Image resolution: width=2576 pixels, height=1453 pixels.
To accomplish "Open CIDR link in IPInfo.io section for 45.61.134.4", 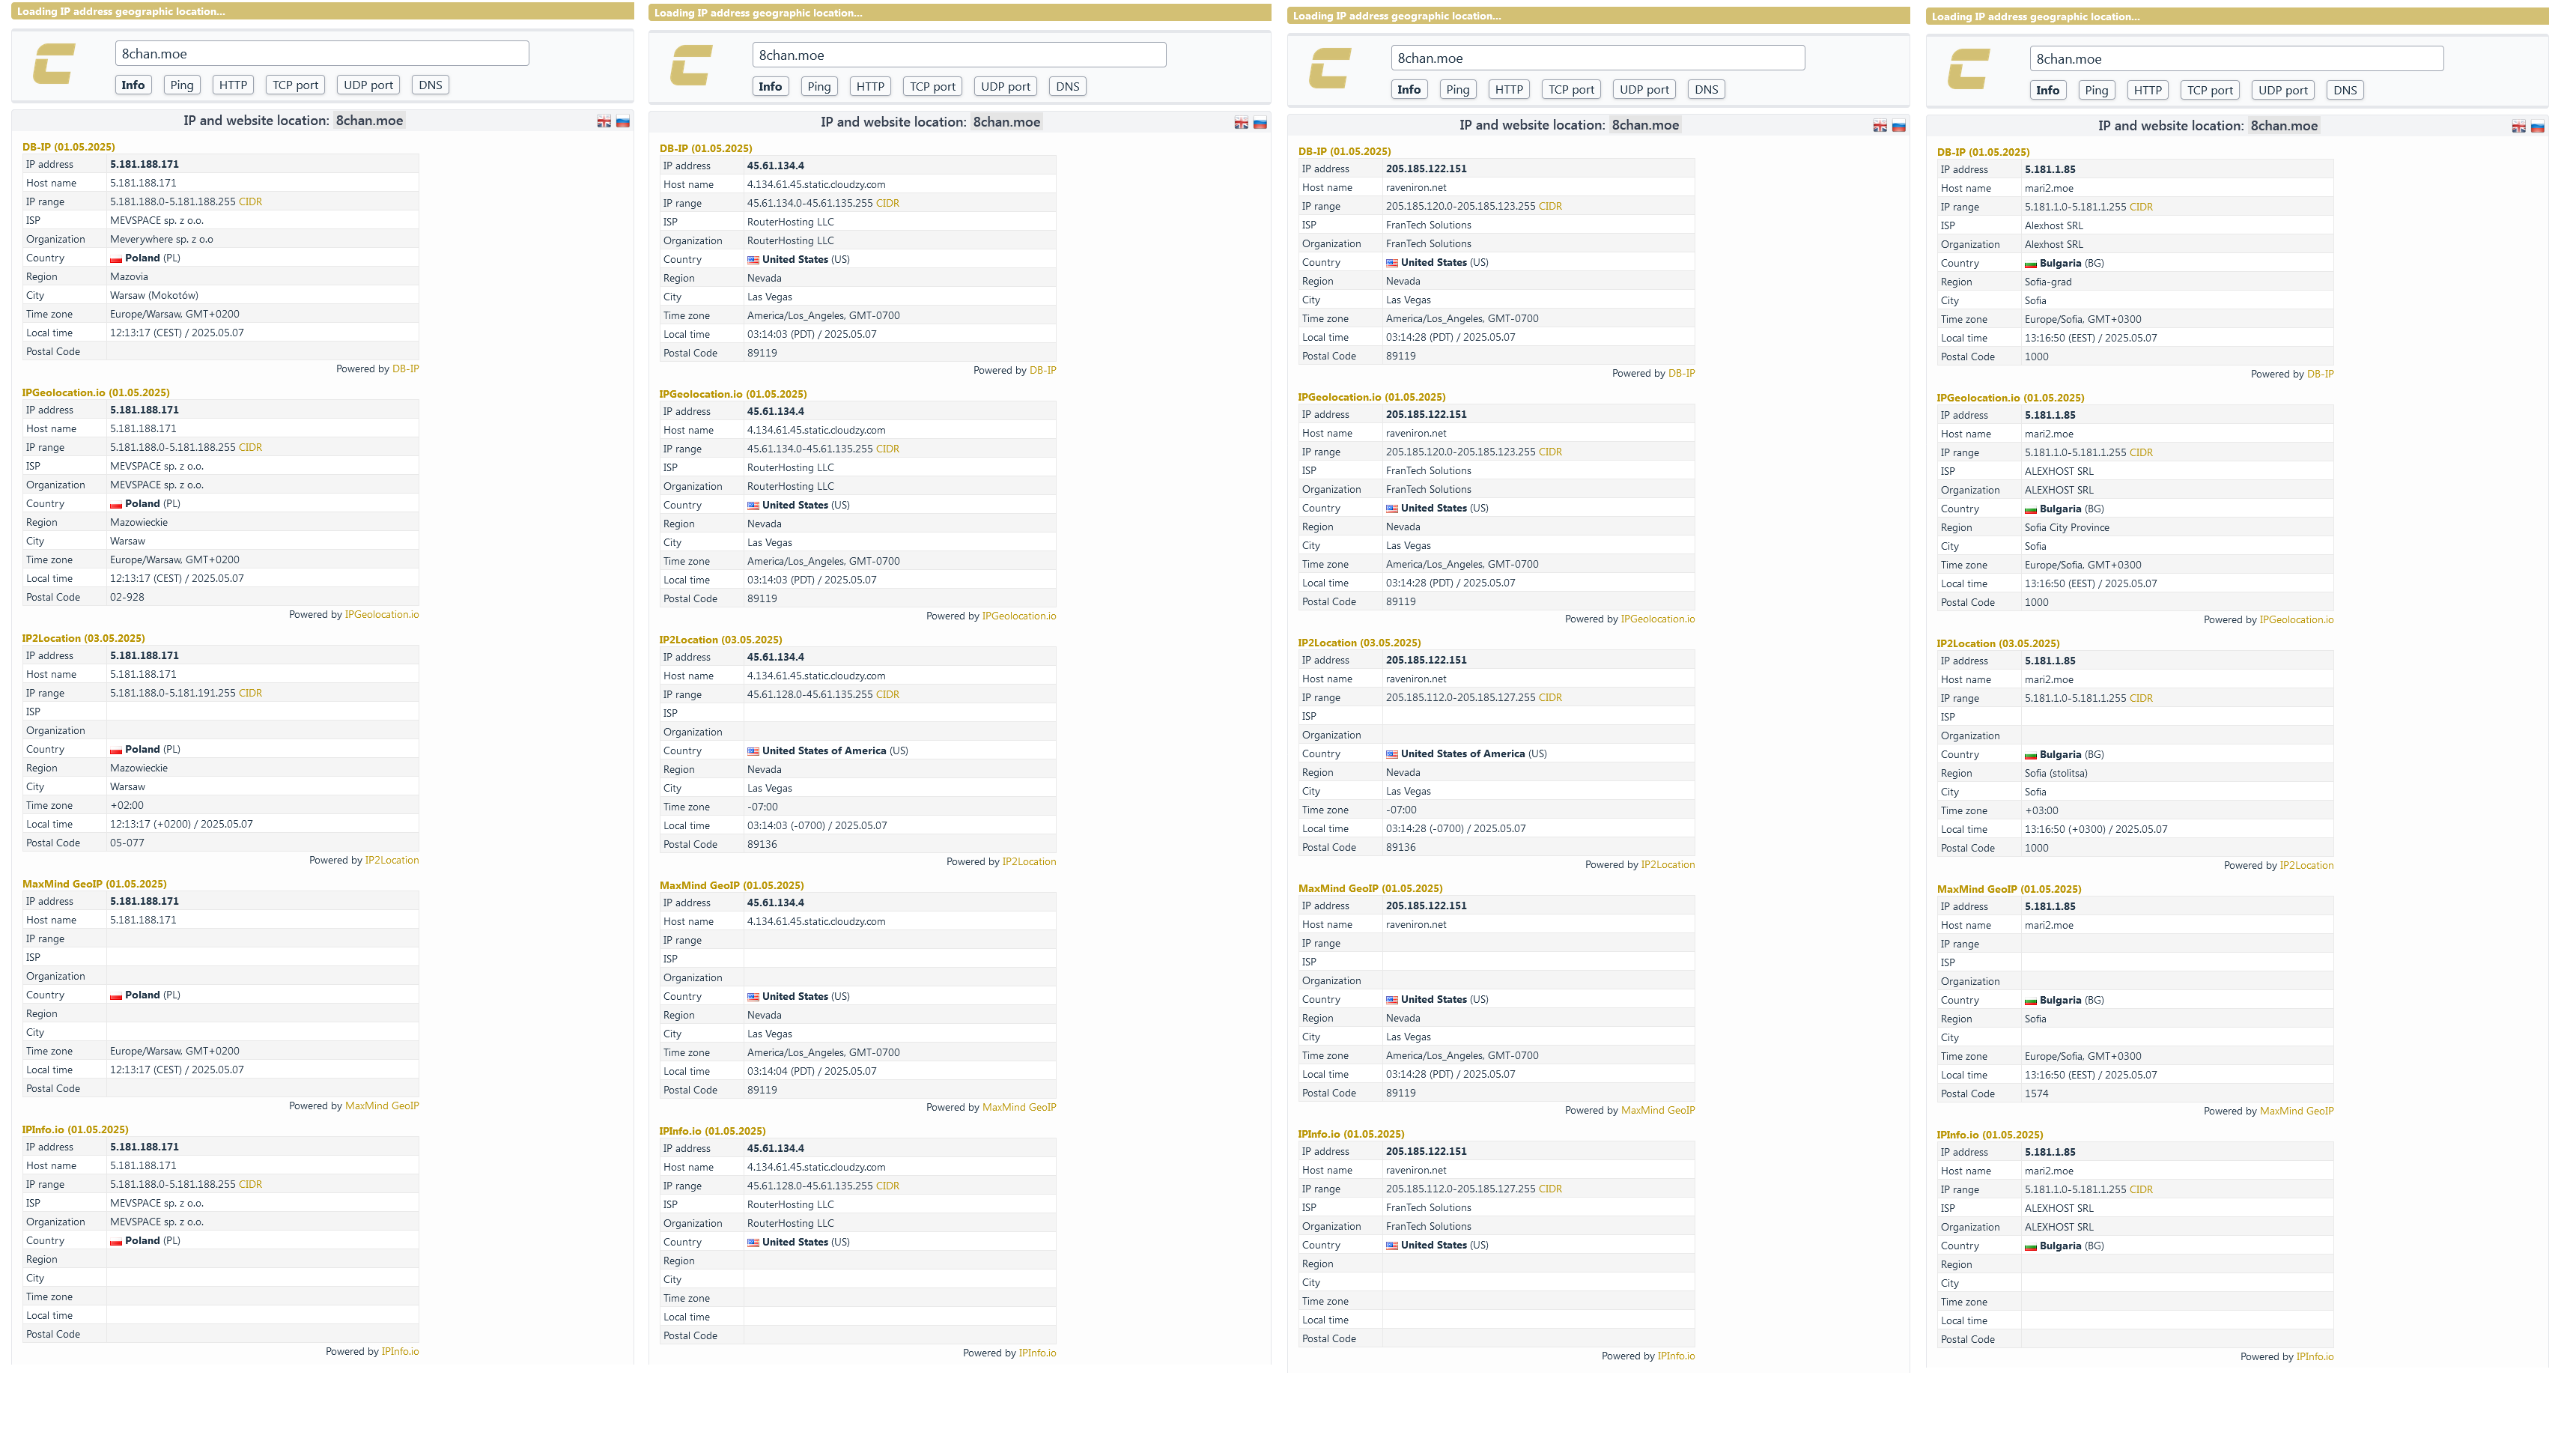I will coord(887,1187).
